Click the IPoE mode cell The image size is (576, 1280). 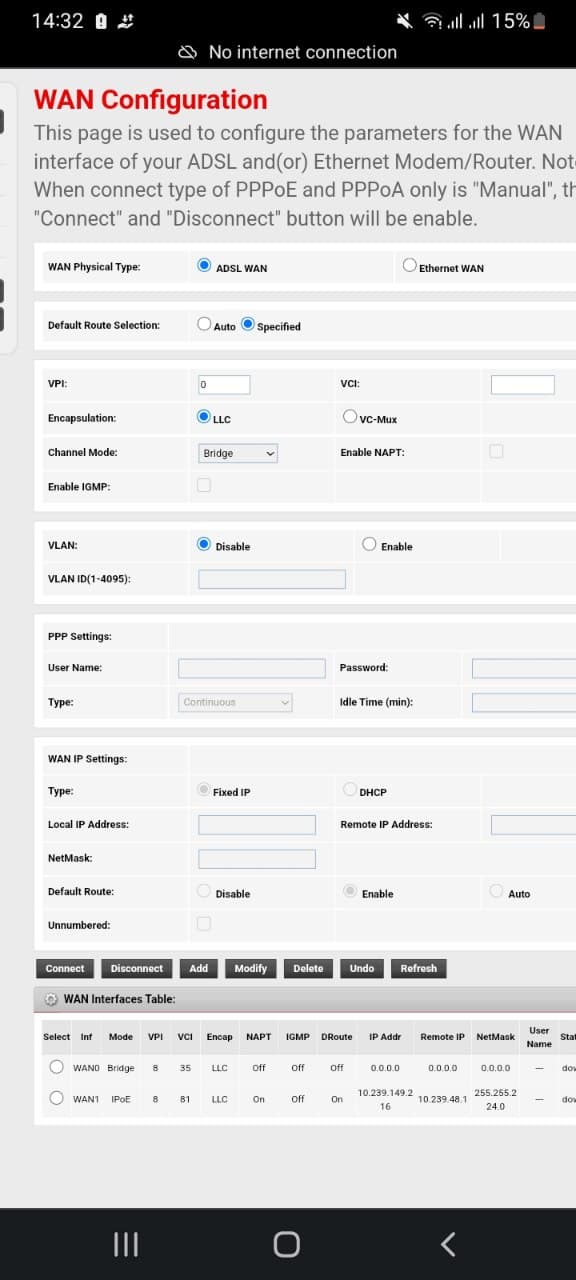(121, 1099)
